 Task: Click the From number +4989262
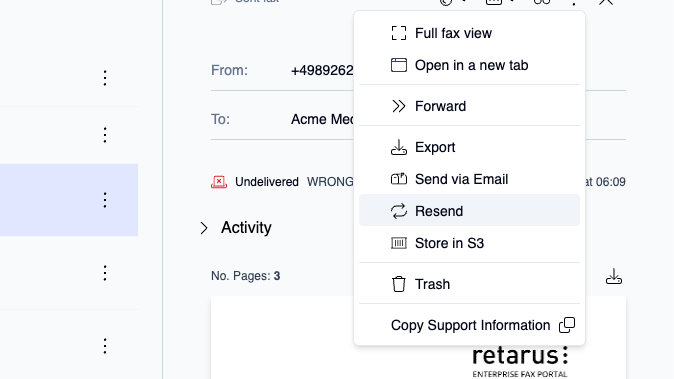point(322,70)
